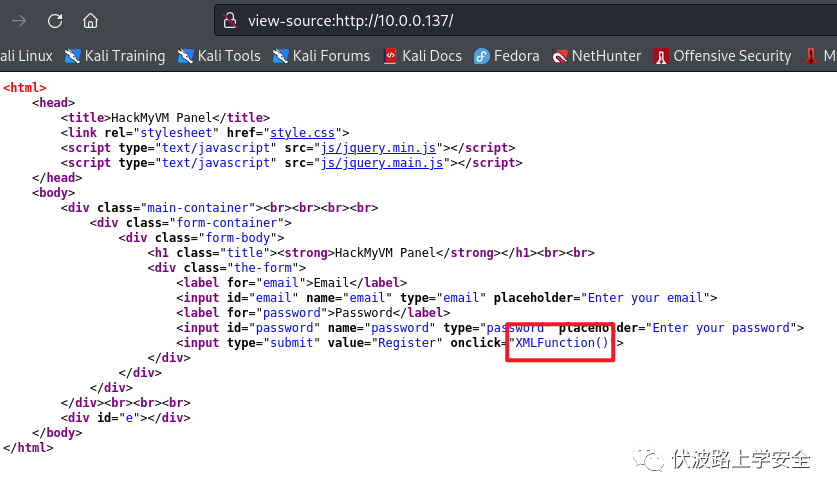Click the browser forward arrow
The image size is (837, 495).
click(x=19, y=21)
